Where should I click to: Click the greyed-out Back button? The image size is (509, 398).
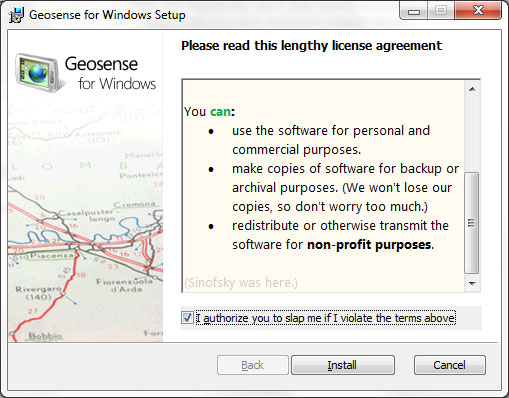[252, 365]
